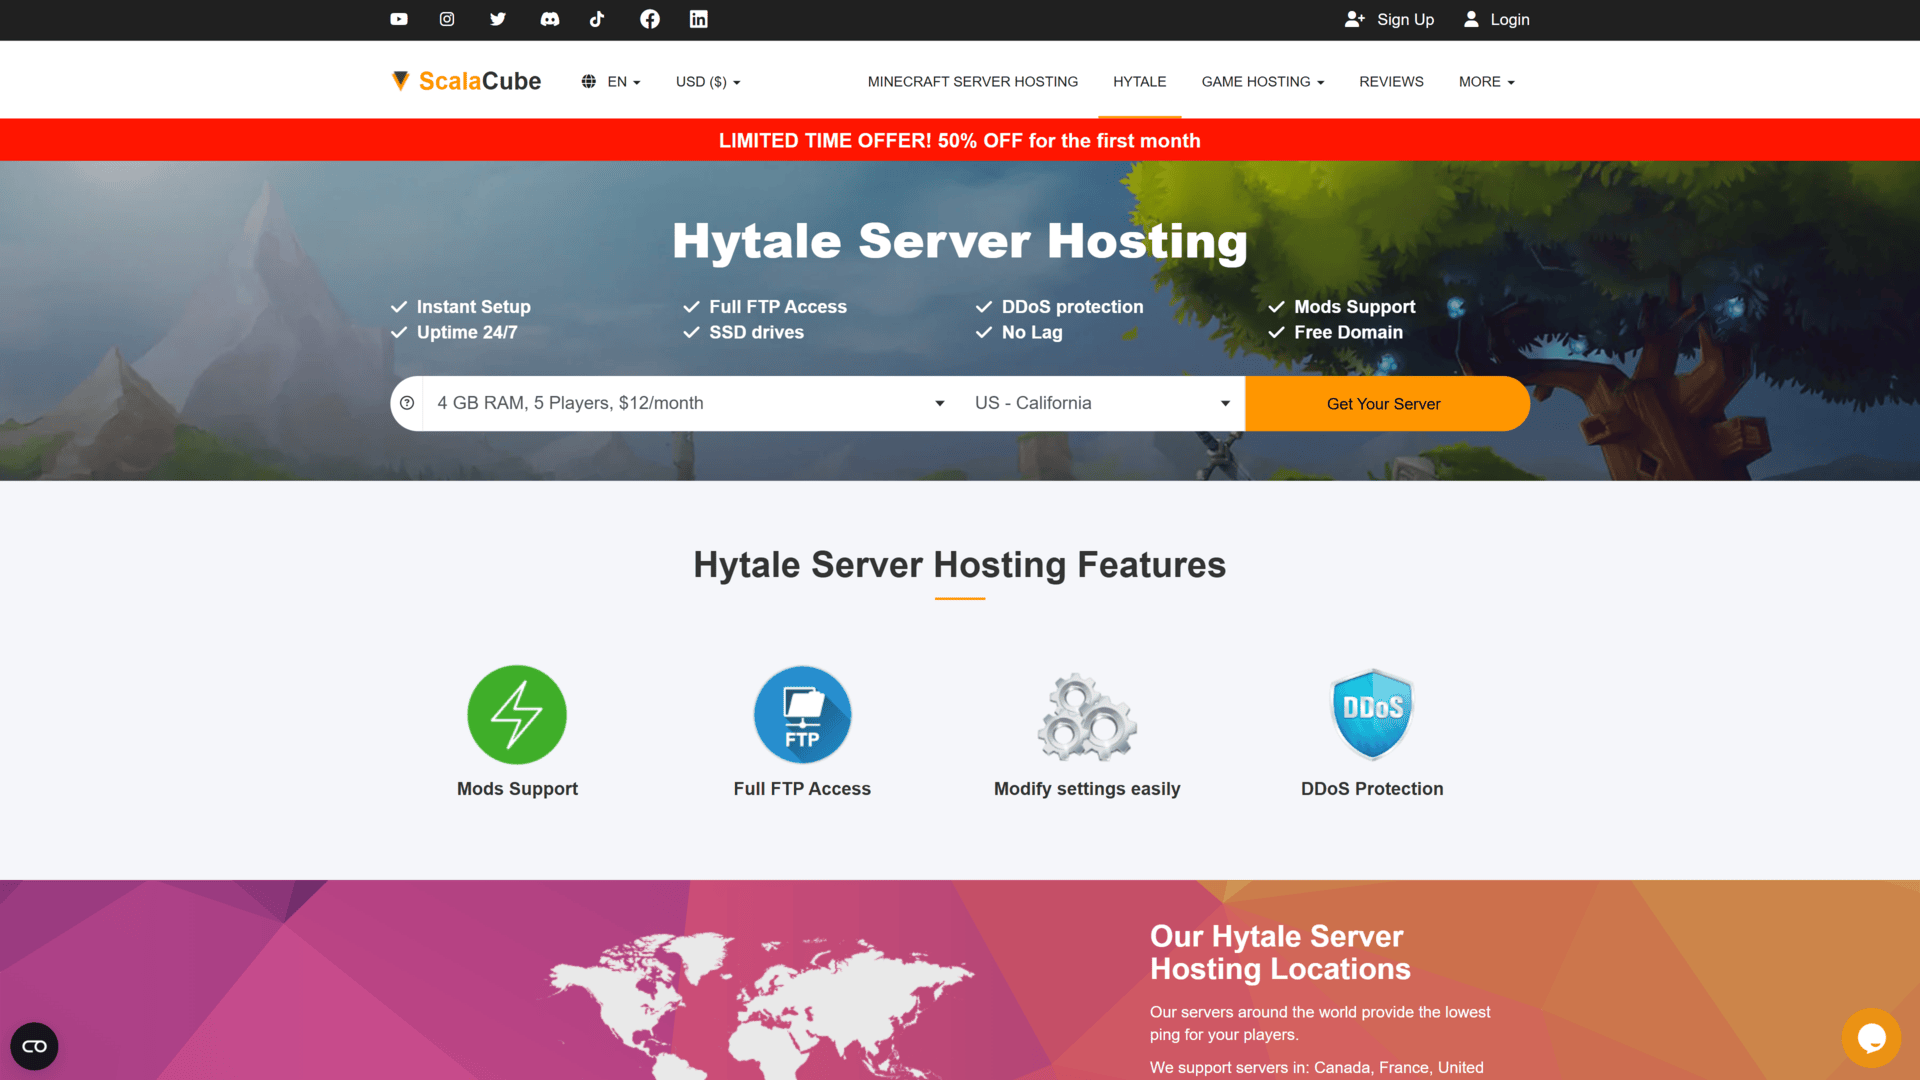Click the No Lag checklist item
1920x1080 pixels.
(x=1020, y=332)
